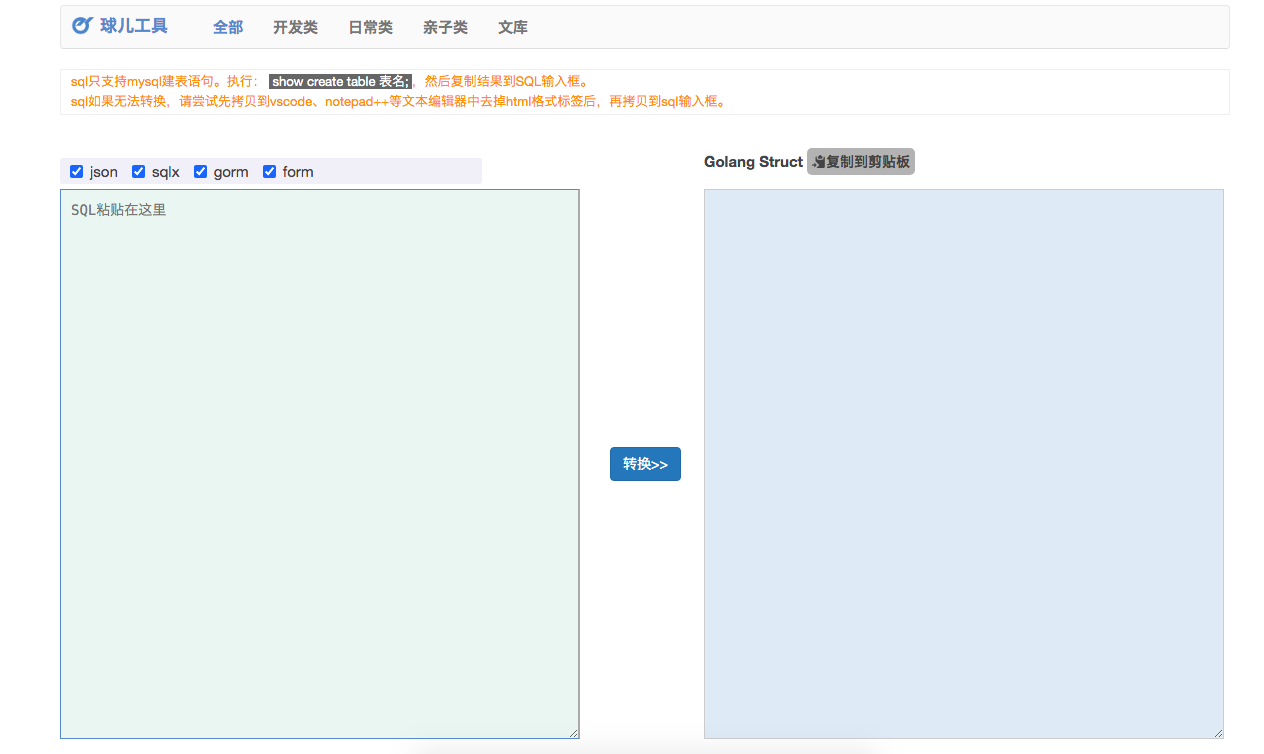The height and width of the screenshot is (754, 1264).
Task: Grab the output textarea resize handle
Action: 1217,732
